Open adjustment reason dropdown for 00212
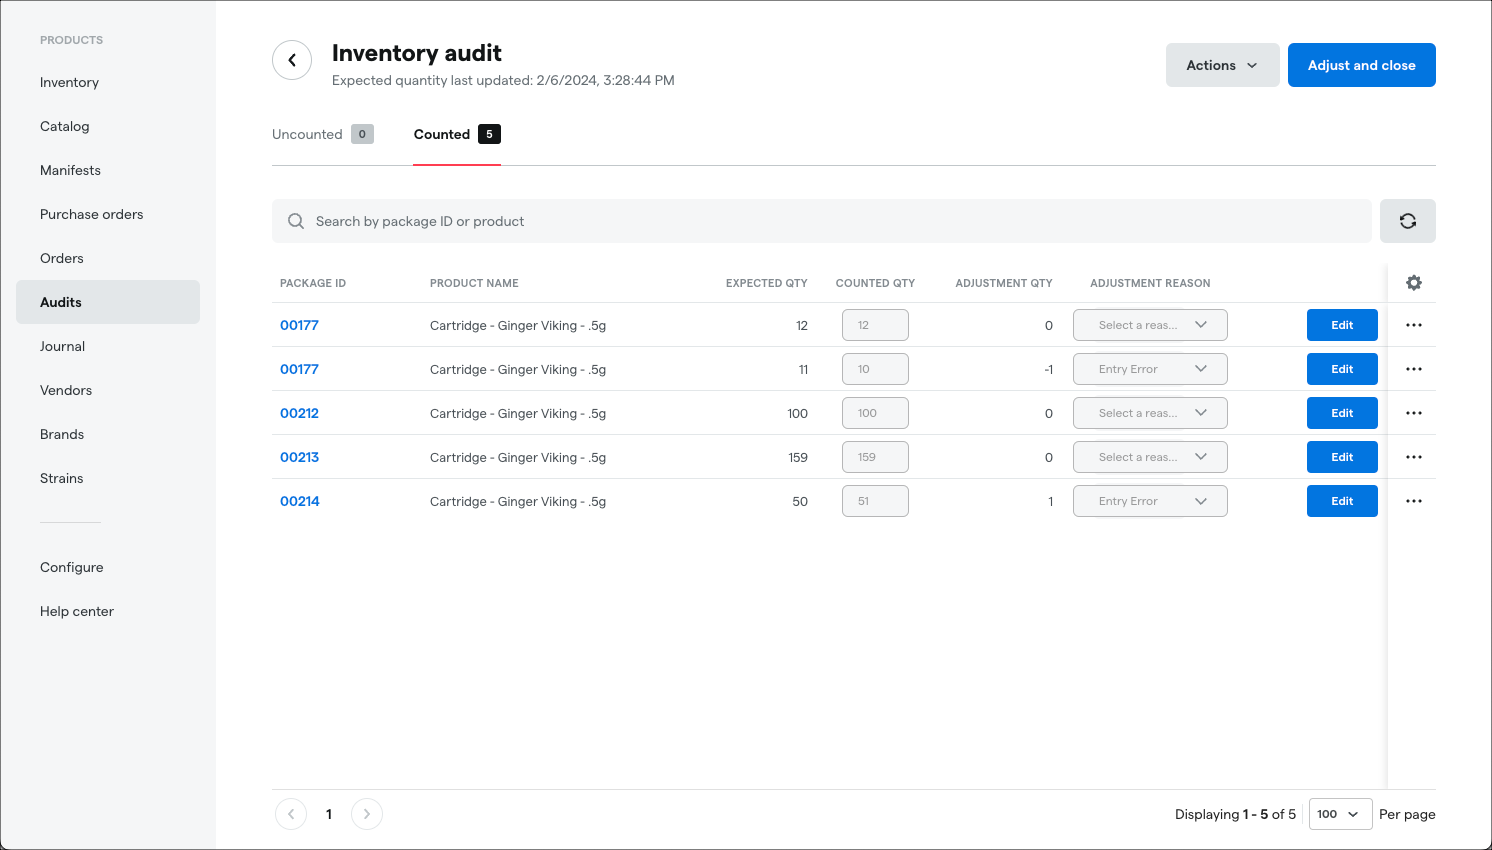The height and width of the screenshot is (850, 1492). 1150,413
